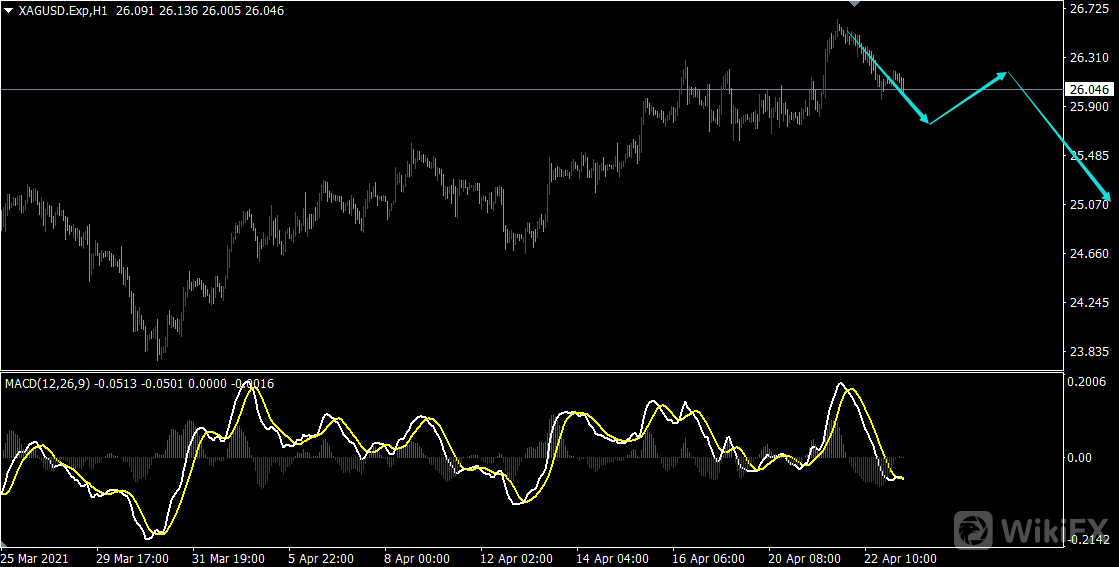Click the MACD(12,26,9) indicator label
Screen dimensions: 1119x567
point(49,384)
